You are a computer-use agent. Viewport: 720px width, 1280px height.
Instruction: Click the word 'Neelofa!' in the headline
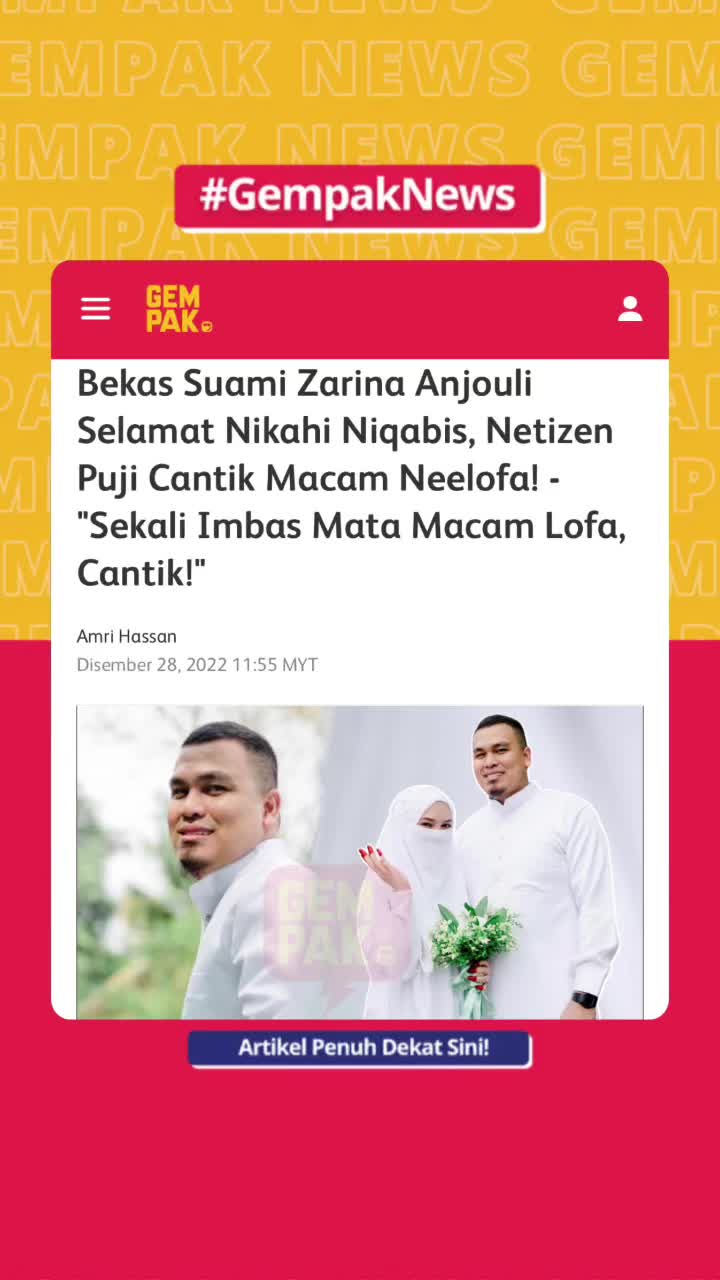(x=472, y=479)
